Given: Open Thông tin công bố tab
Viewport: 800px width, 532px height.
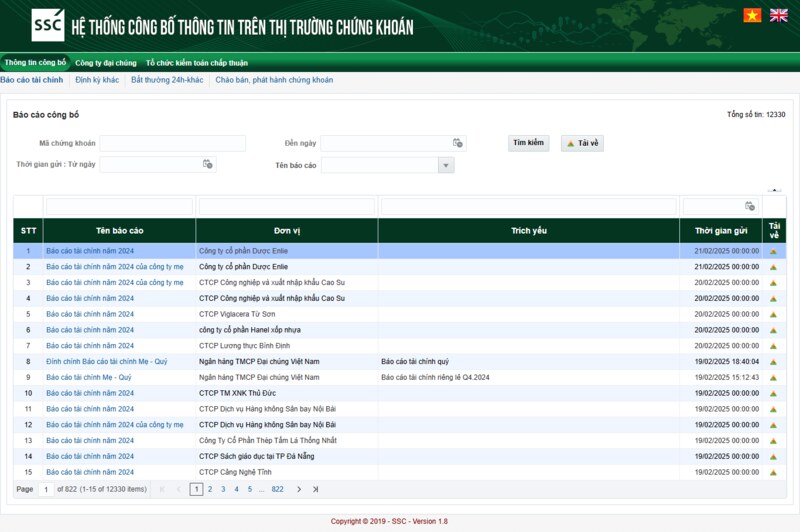Looking at the screenshot, I should click(x=35, y=62).
